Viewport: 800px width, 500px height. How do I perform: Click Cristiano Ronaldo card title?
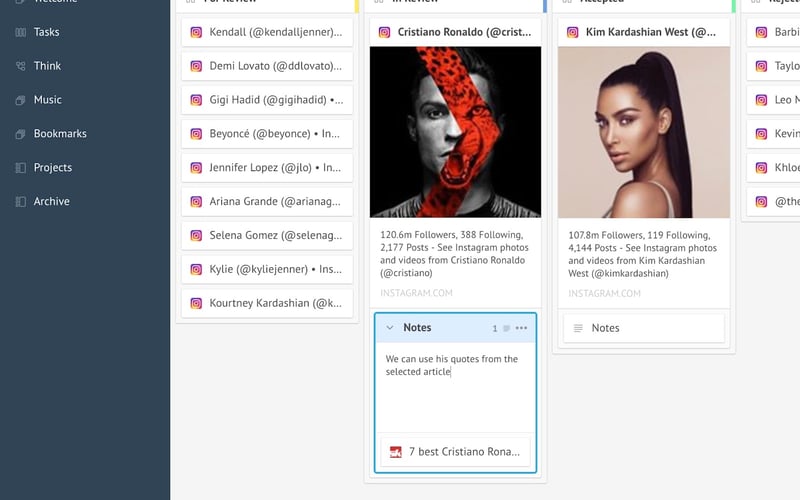pyautogui.click(x=464, y=32)
